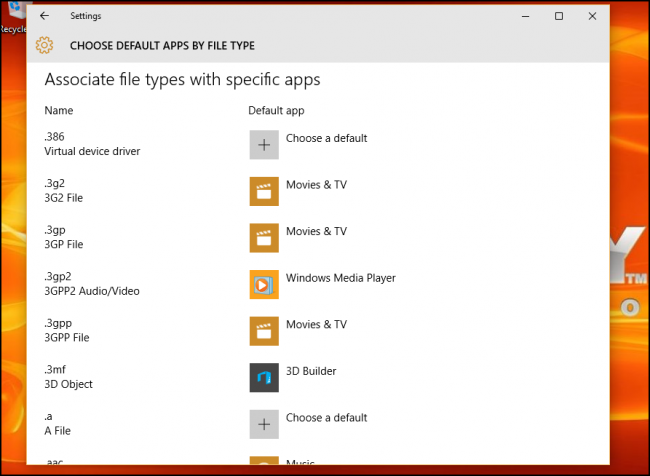
Task: Click the Settings window title text
Action: click(x=85, y=16)
